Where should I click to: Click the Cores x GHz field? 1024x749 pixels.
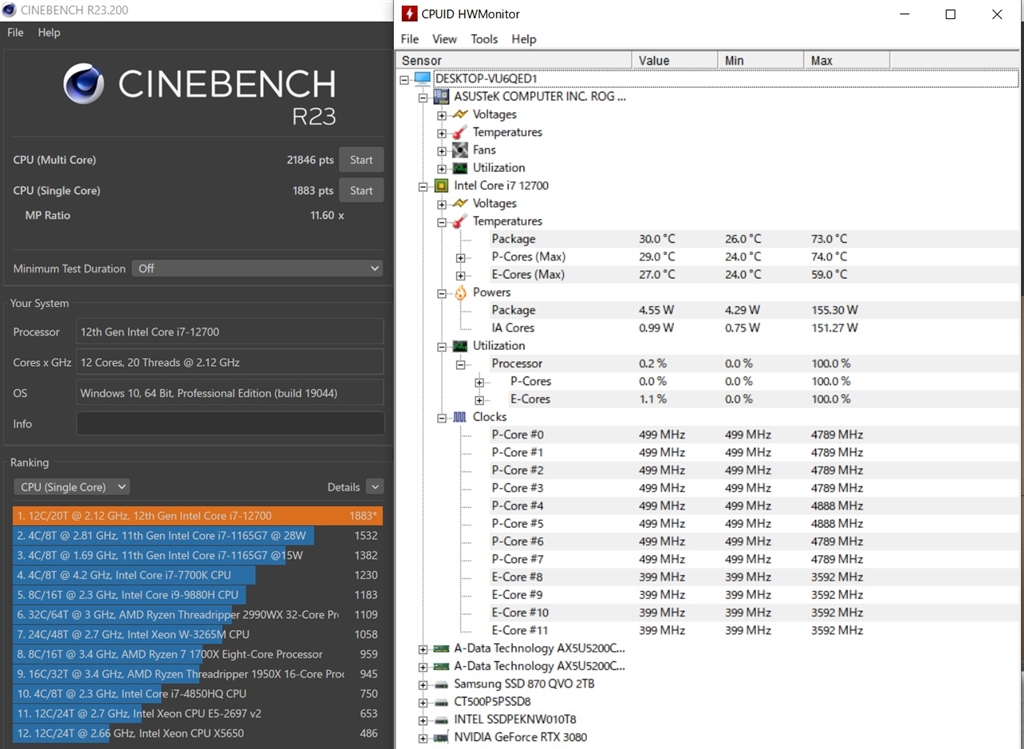230,362
